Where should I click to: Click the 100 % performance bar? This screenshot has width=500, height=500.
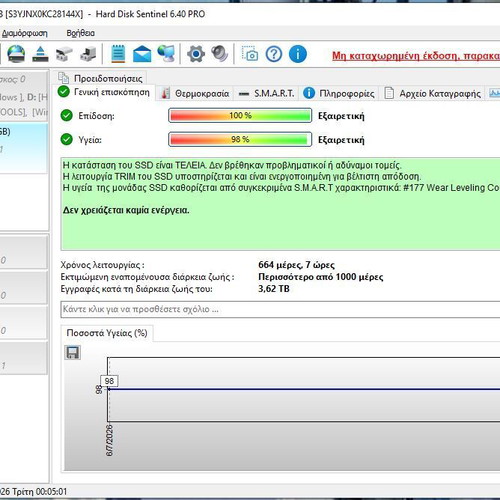click(240, 115)
